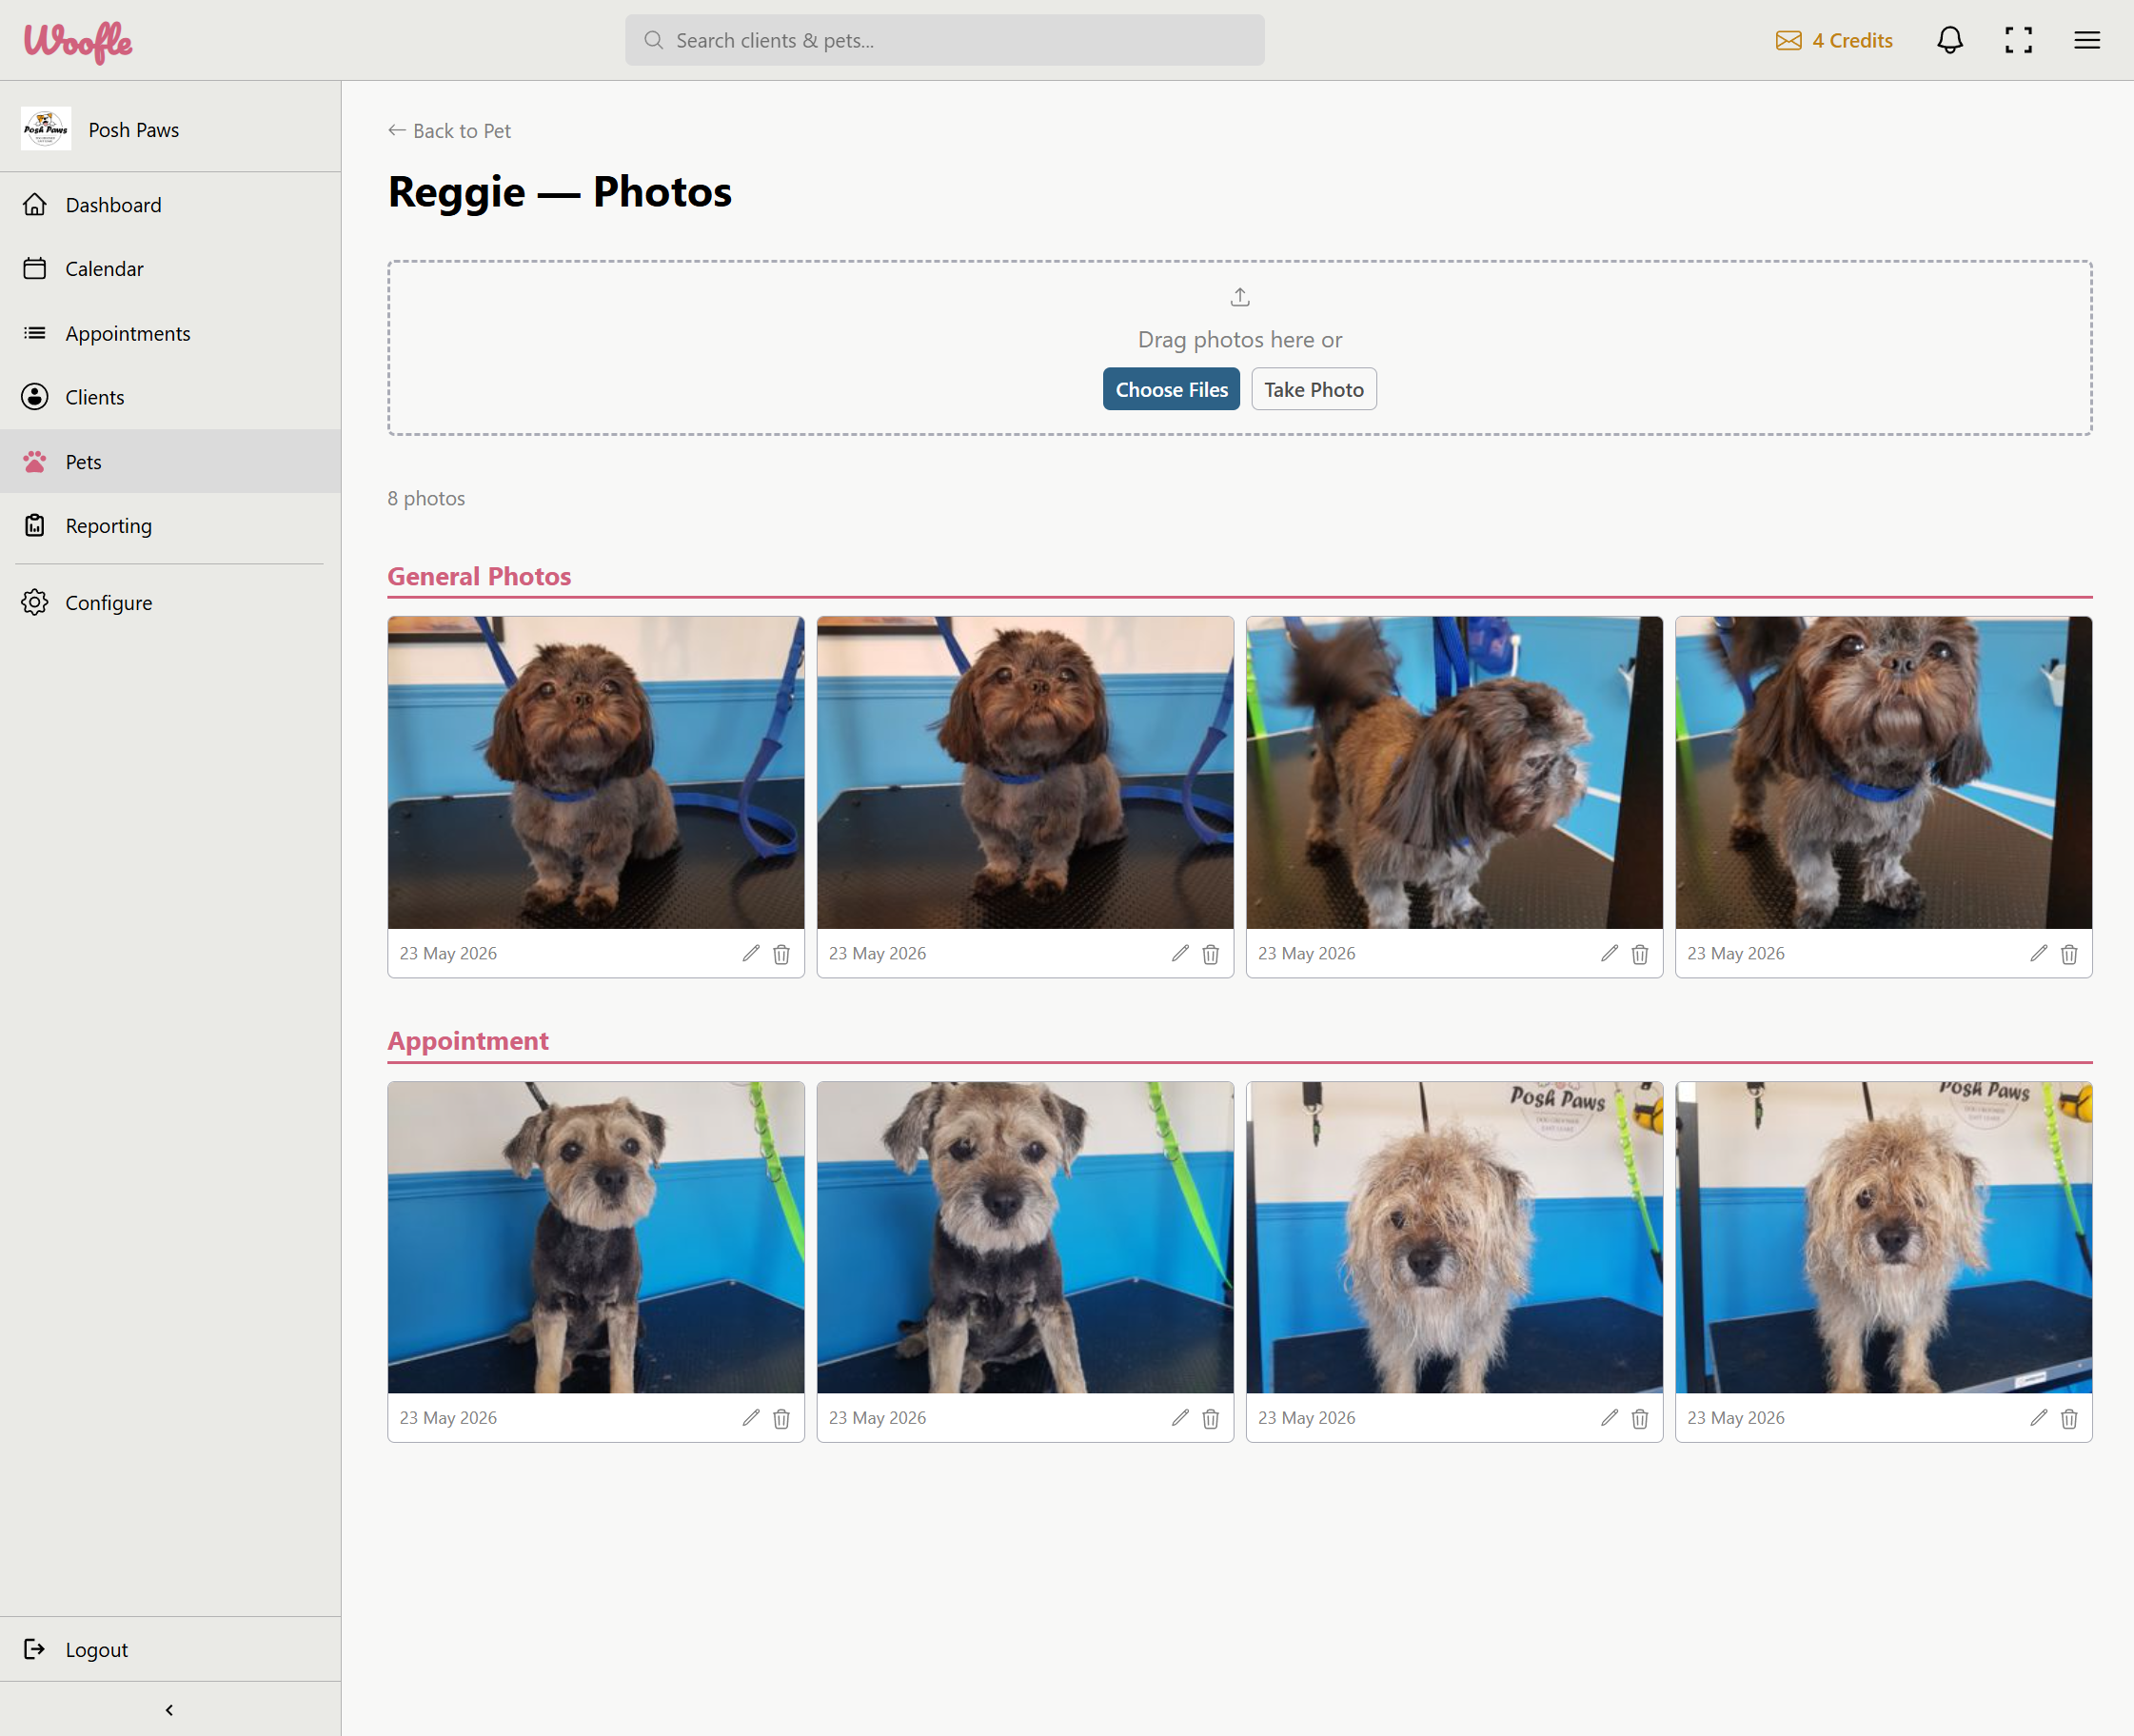Viewport: 2134px width, 1736px height.
Task: Click Logout in the sidebar
Action: click(x=170, y=1649)
